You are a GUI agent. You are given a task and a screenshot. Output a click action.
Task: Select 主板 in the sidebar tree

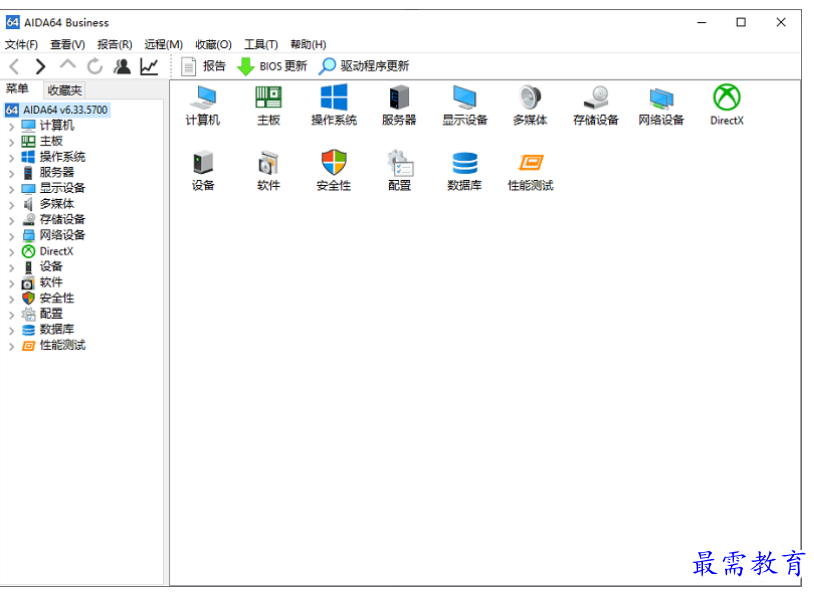pyautogui.click(x=51, y=141)
